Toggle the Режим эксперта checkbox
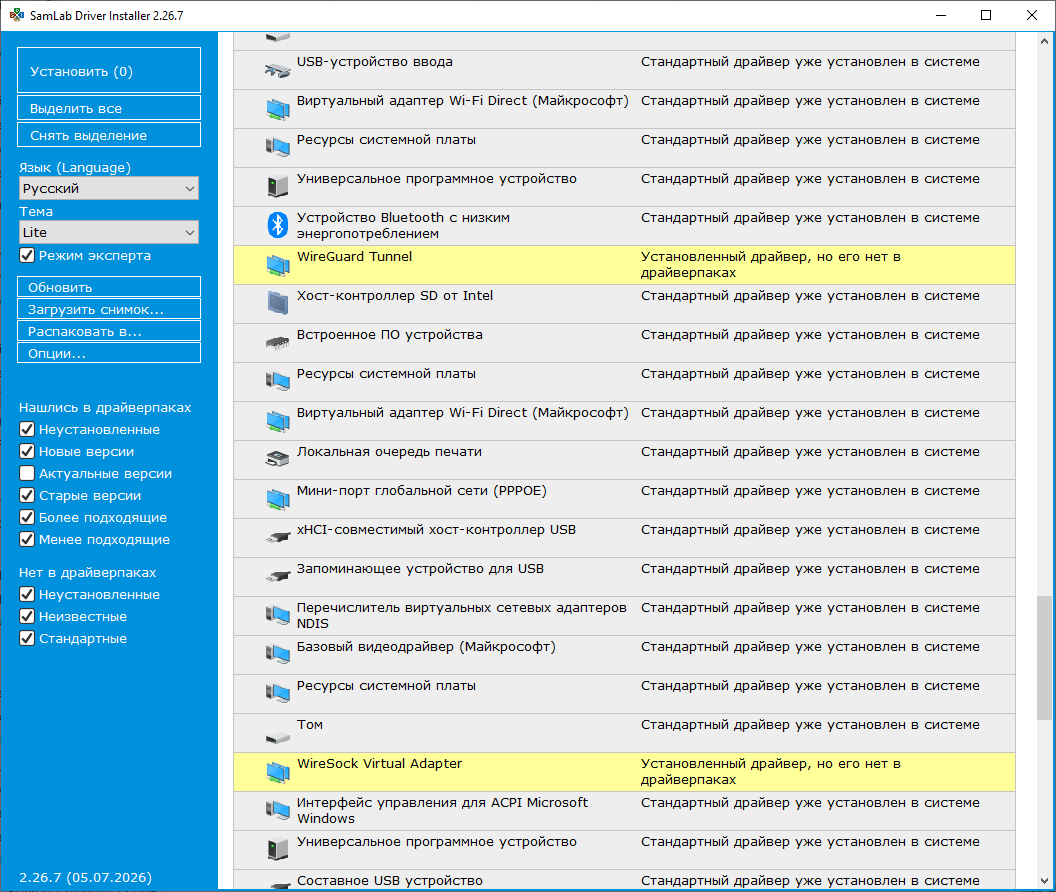Viewport: 1056px width, 892px height. pyautogui.click(x=27, y=255)
